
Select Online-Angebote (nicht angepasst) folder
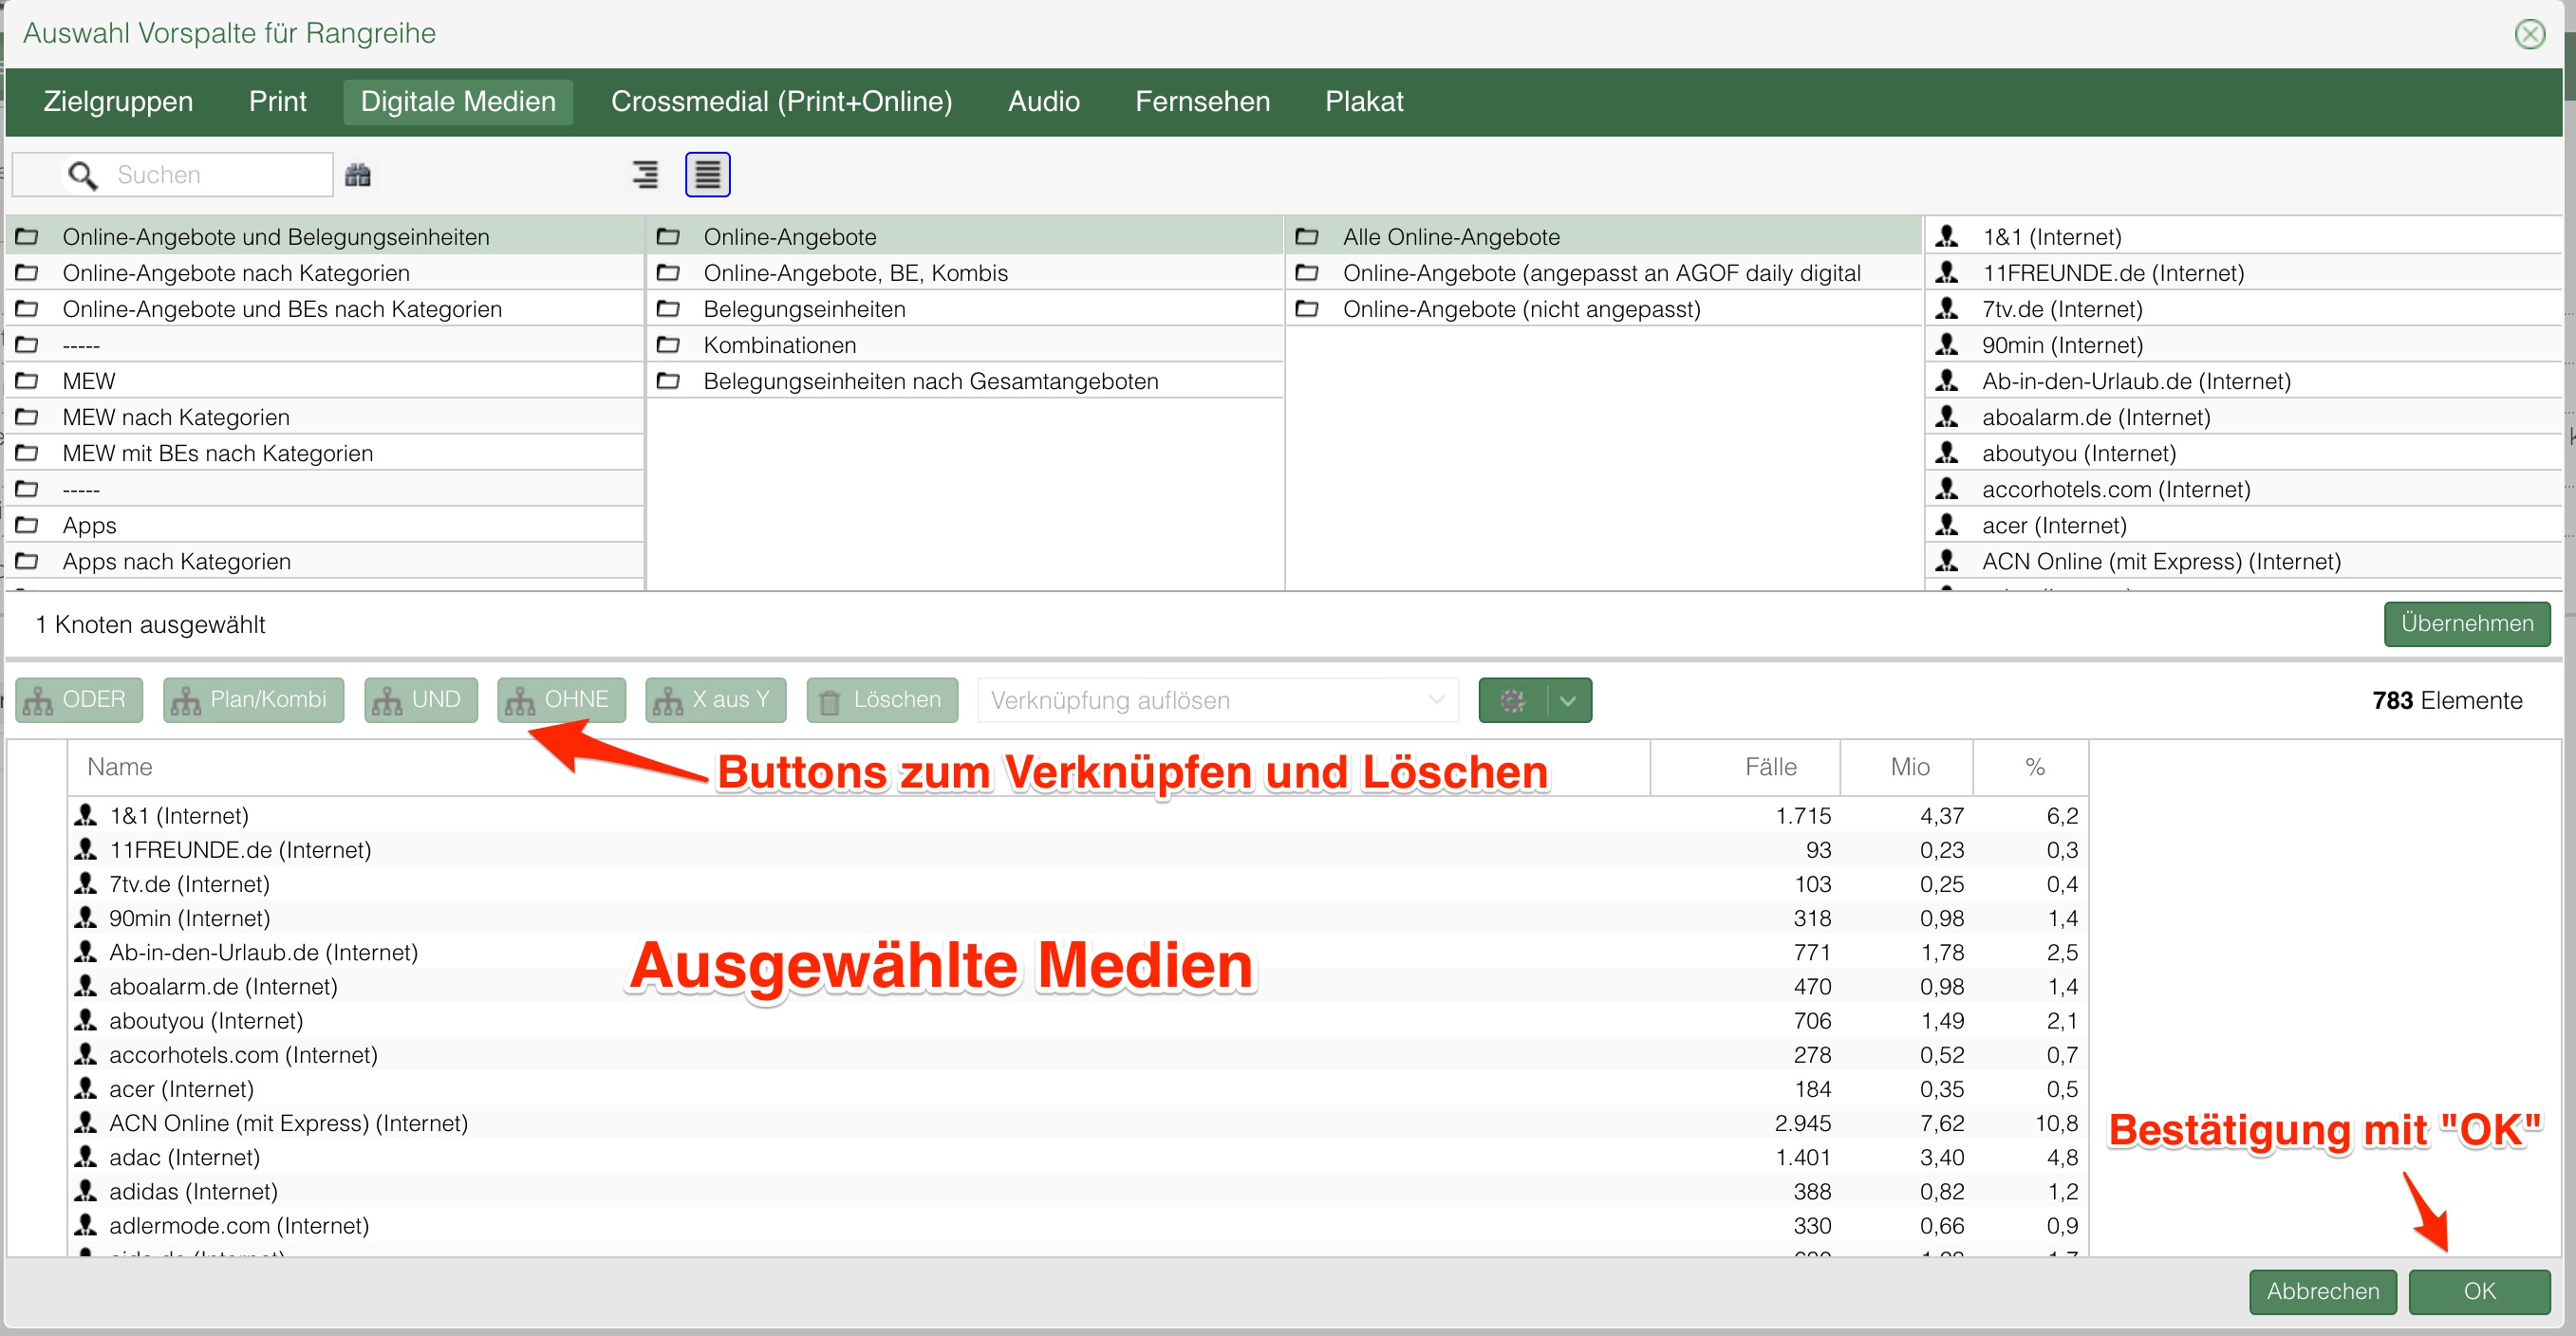1604,309
